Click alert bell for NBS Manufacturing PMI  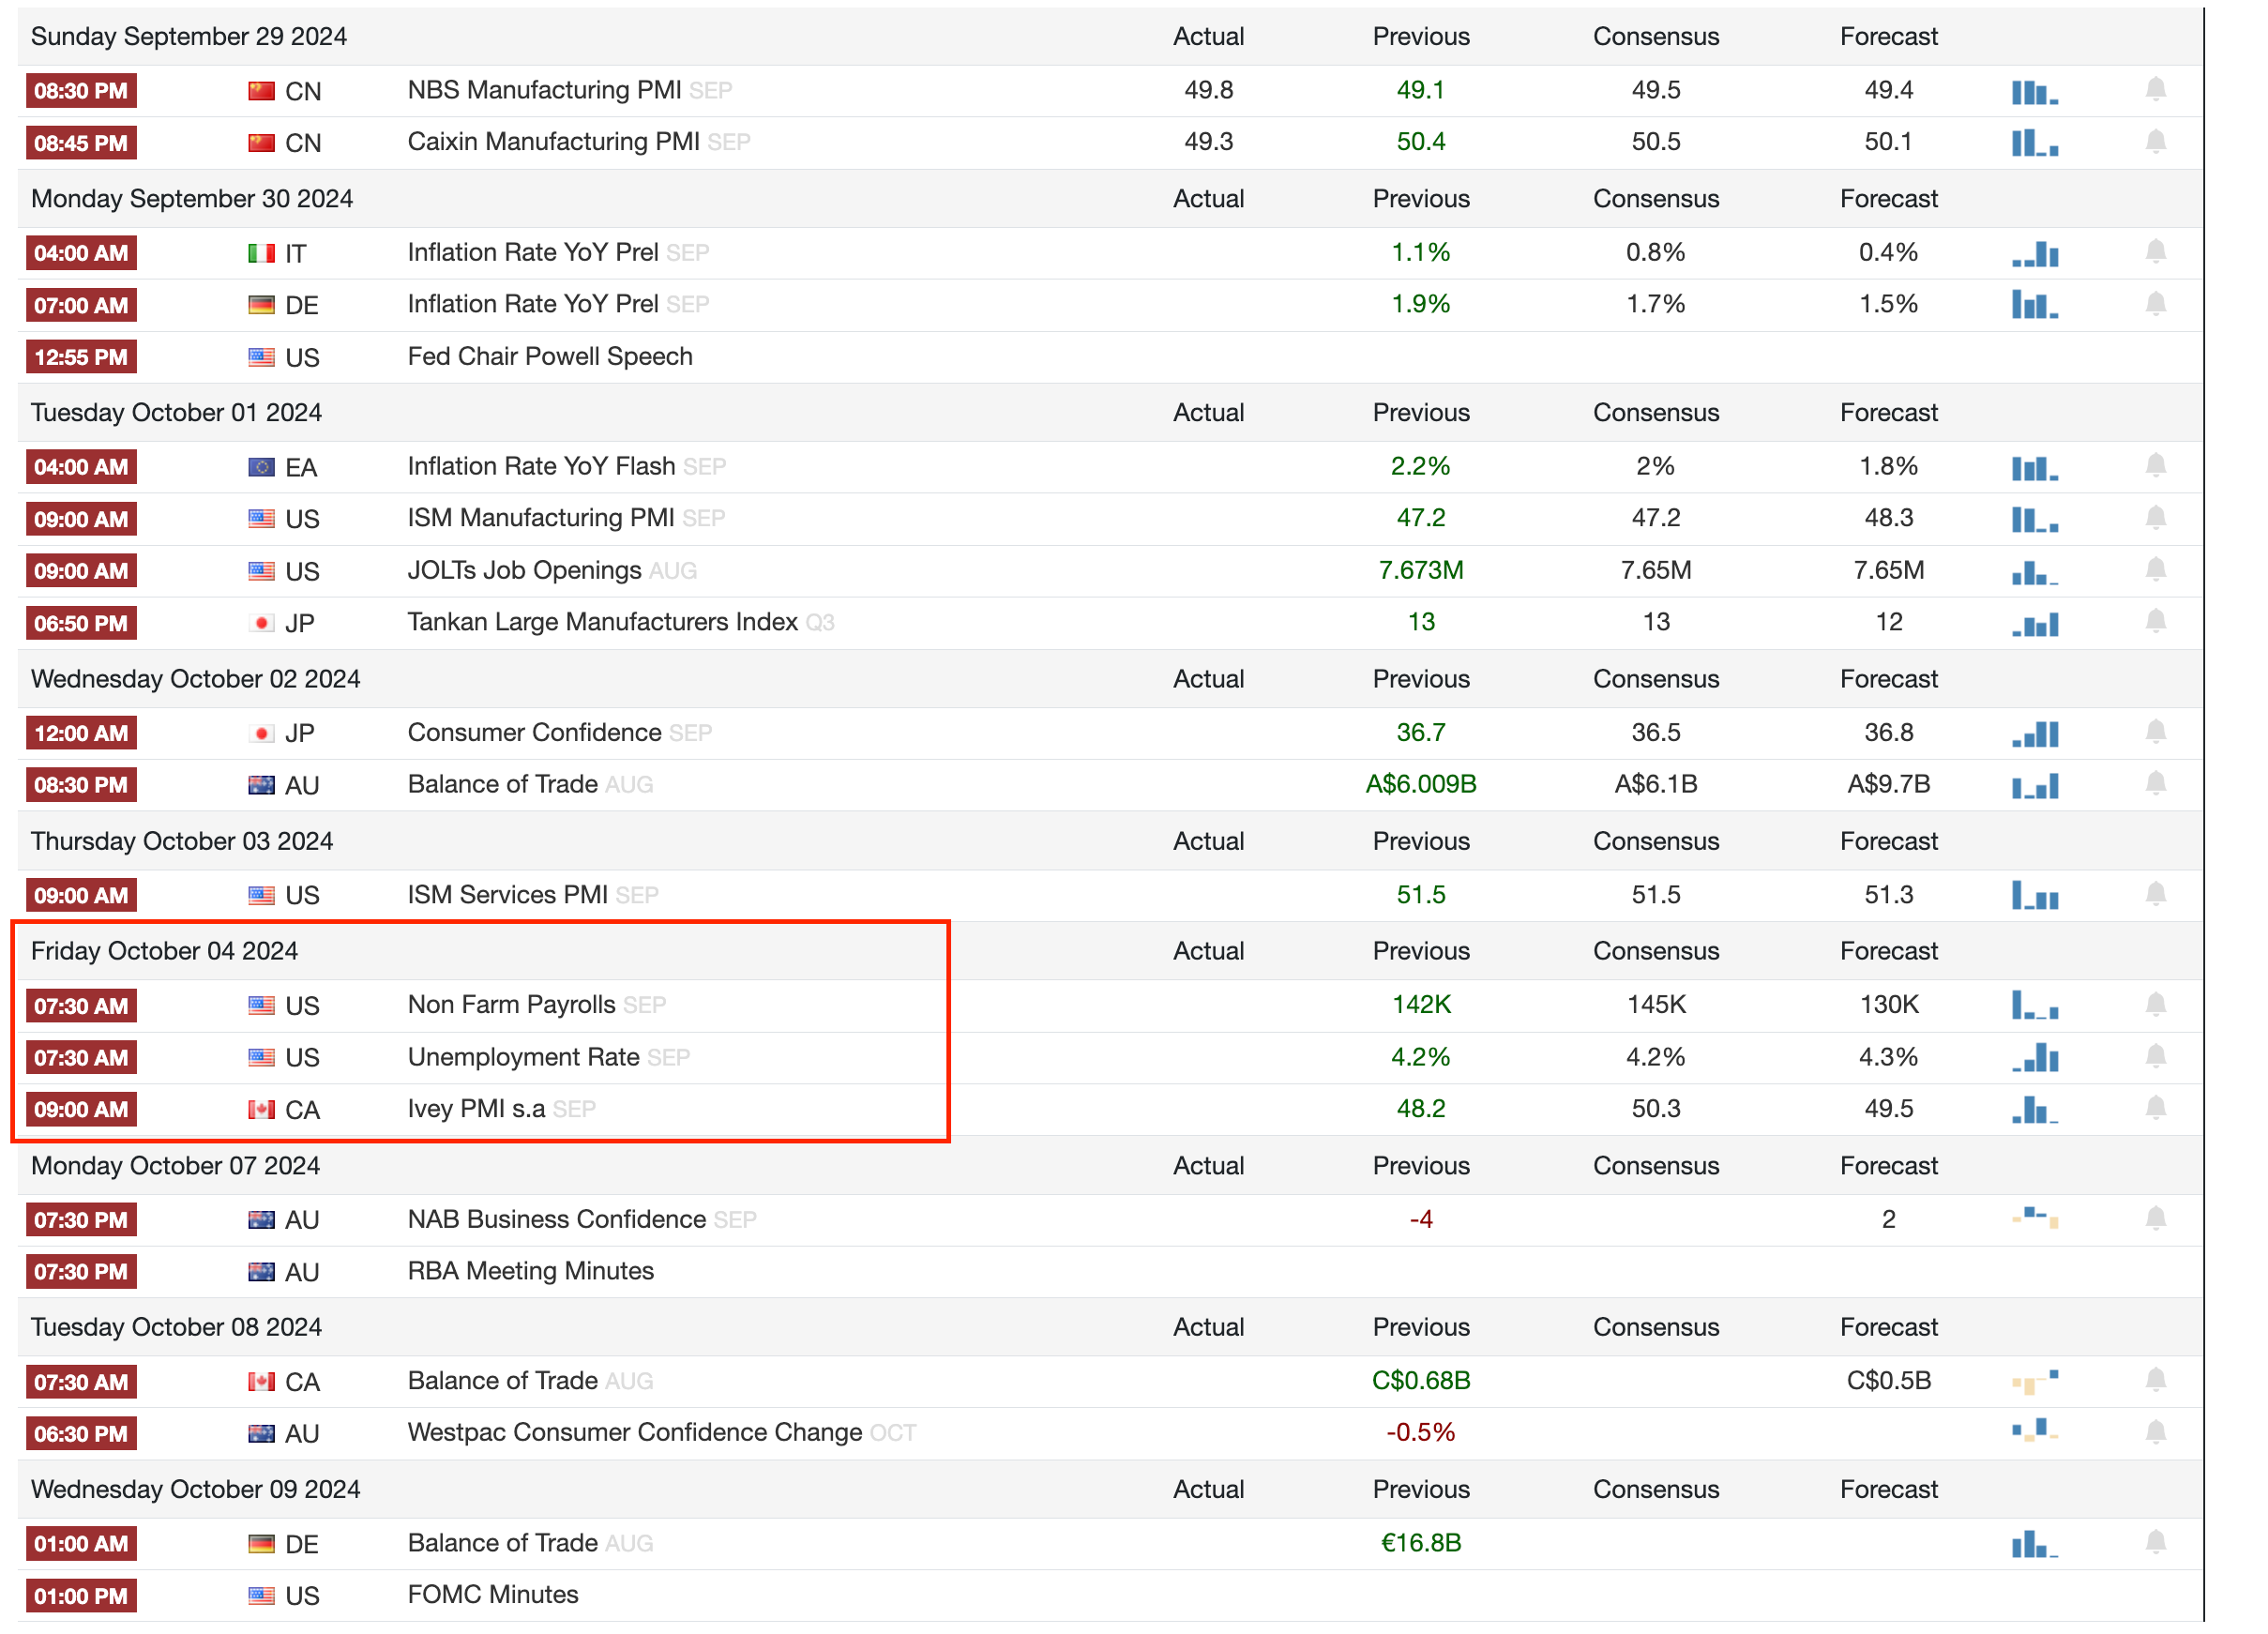pyautogui.click(x=2155, y=90)
